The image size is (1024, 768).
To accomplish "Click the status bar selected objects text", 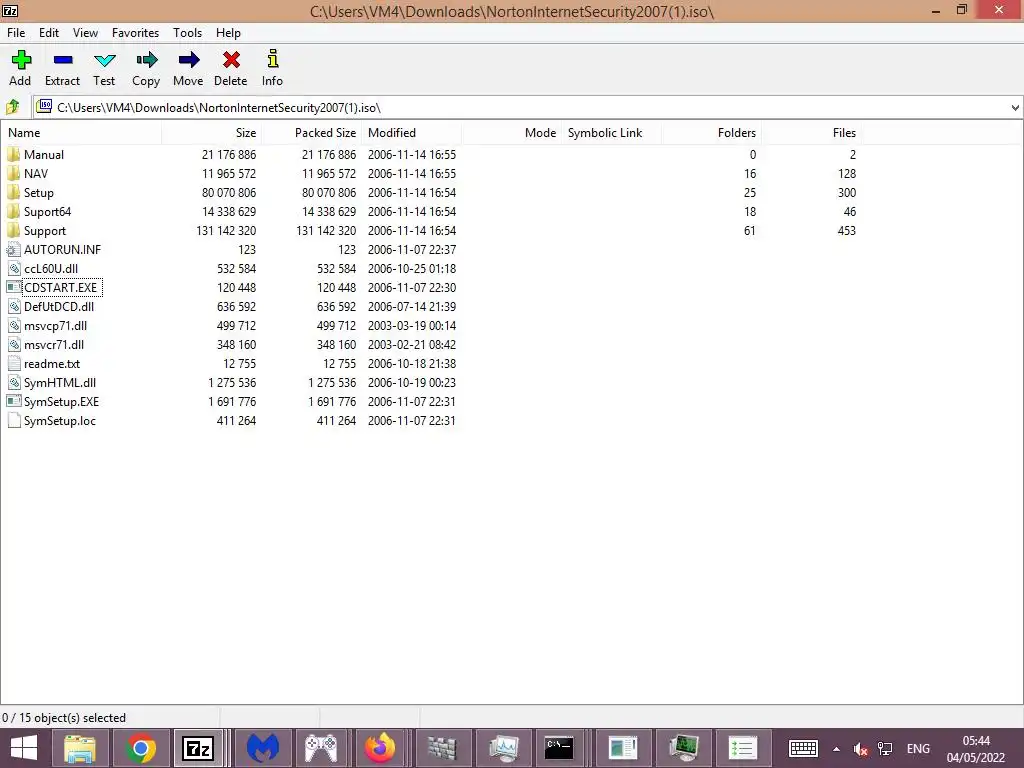I will coord(64,718).
